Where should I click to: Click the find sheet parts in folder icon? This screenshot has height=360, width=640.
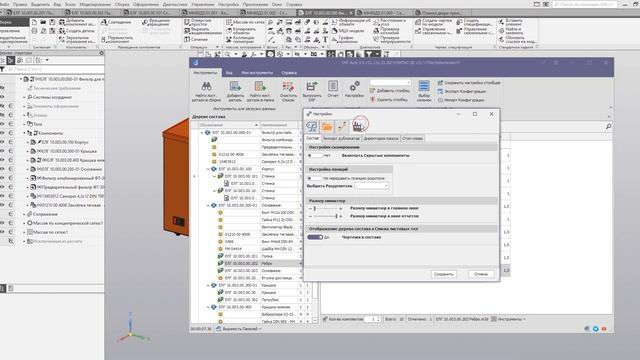click(x=260, y=87)
